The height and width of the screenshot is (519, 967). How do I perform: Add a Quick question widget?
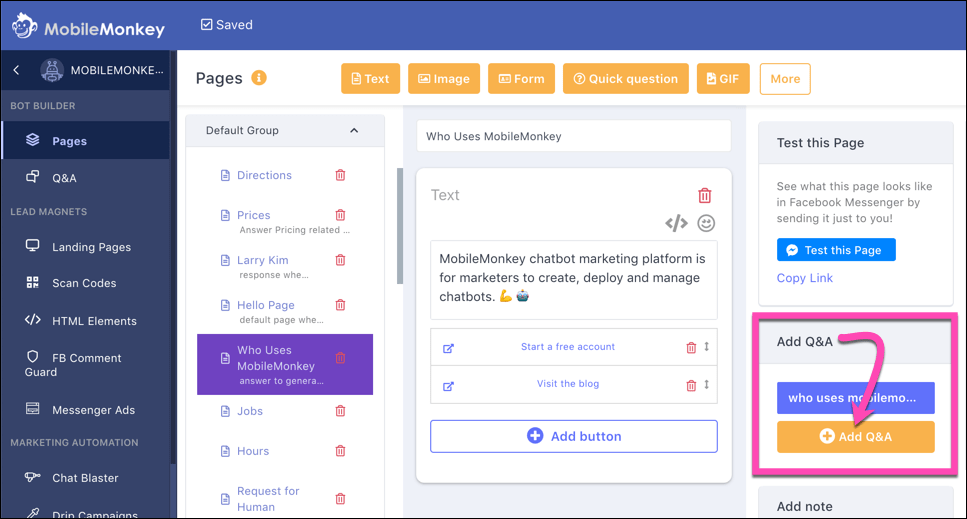pos(625,79)
